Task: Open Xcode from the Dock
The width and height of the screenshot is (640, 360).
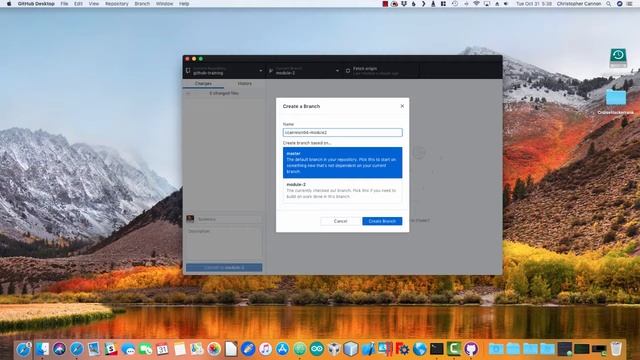Action: (x=368, y=349)
